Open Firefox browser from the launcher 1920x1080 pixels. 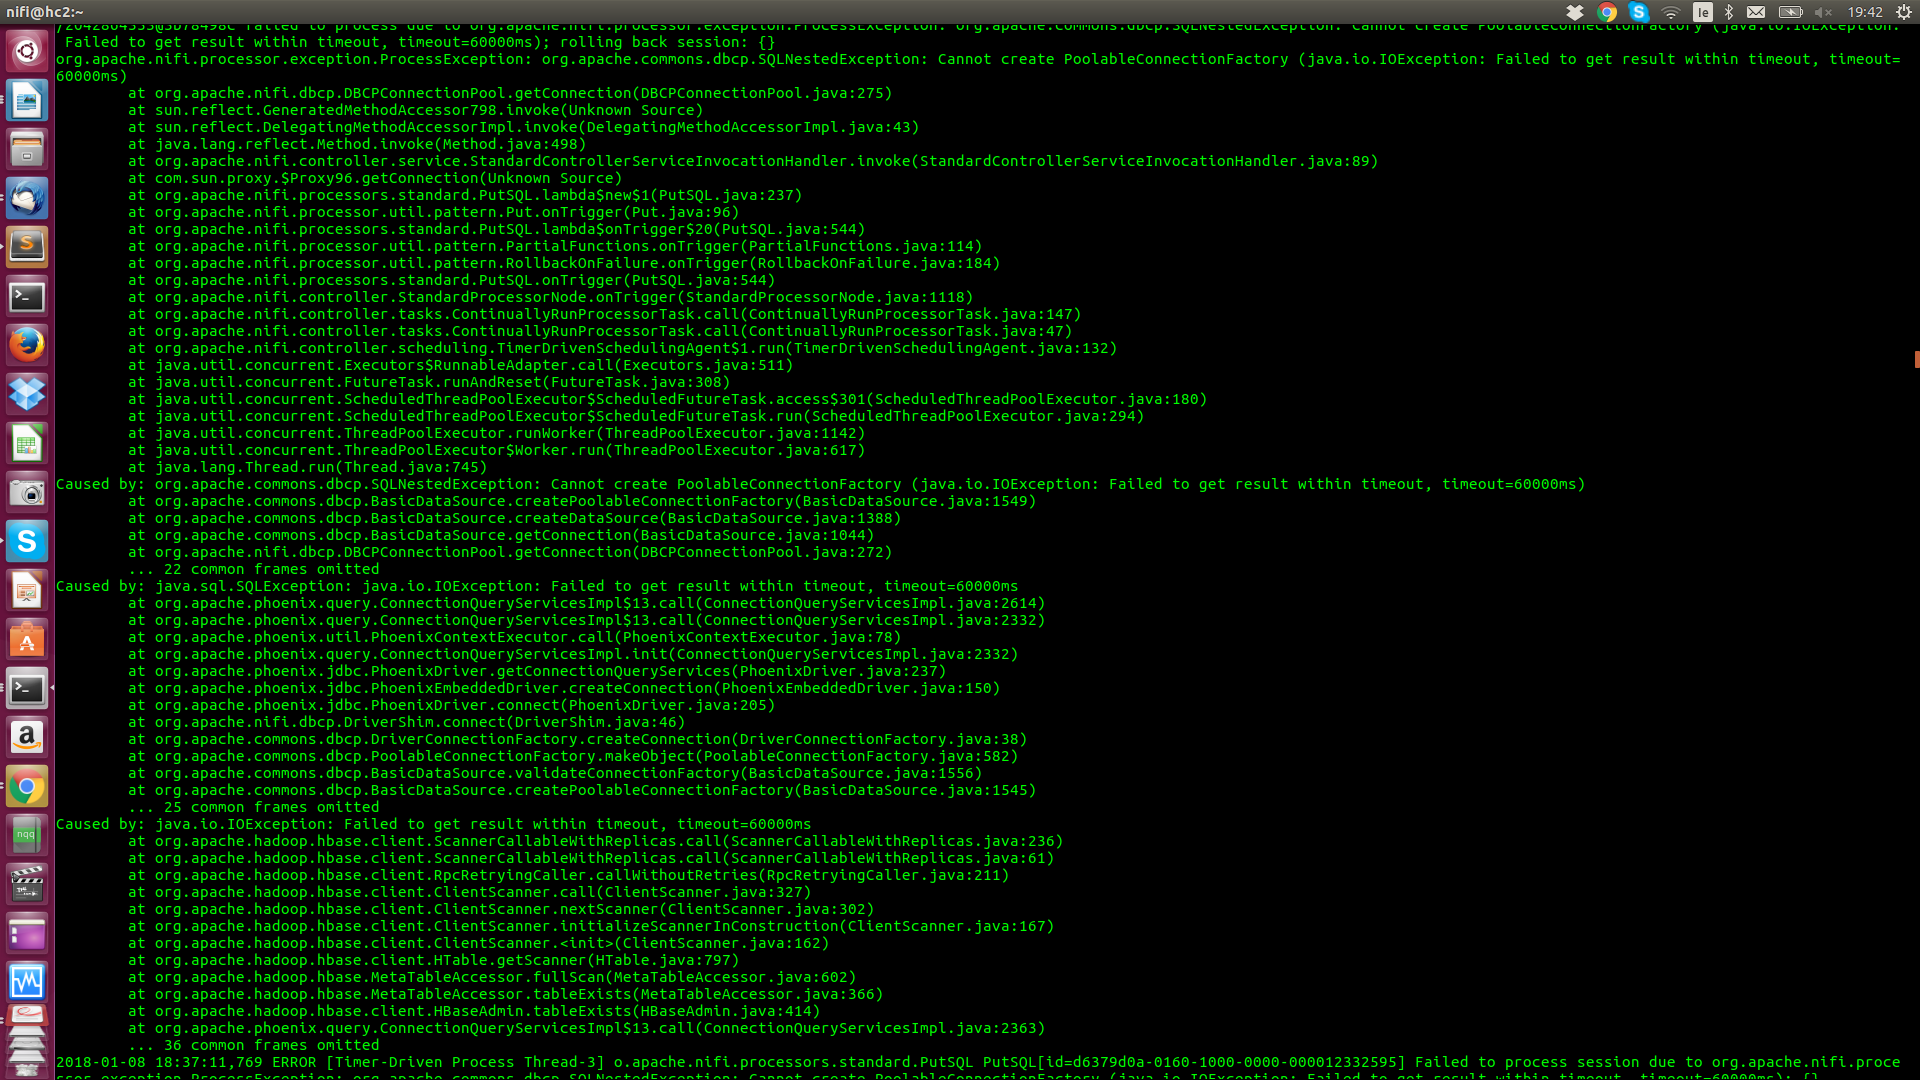pos(27,345)
